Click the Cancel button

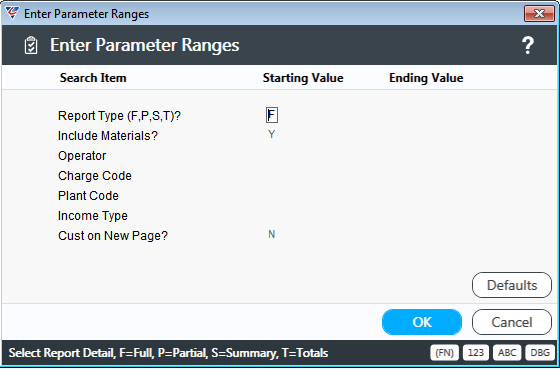click(512, 322)
